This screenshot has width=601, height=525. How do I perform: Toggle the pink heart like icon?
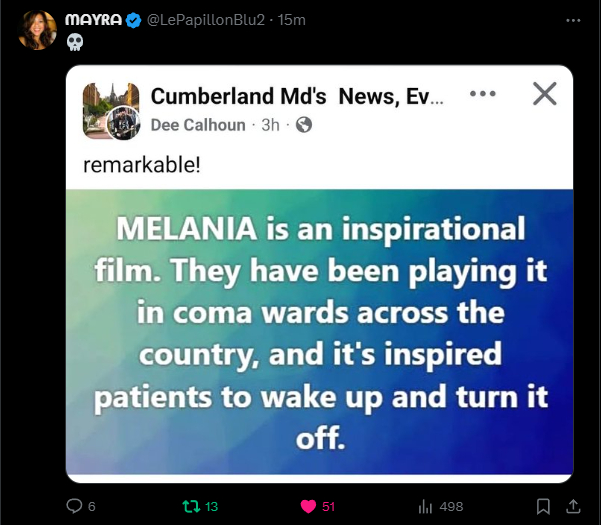click(x=308, y=507)
